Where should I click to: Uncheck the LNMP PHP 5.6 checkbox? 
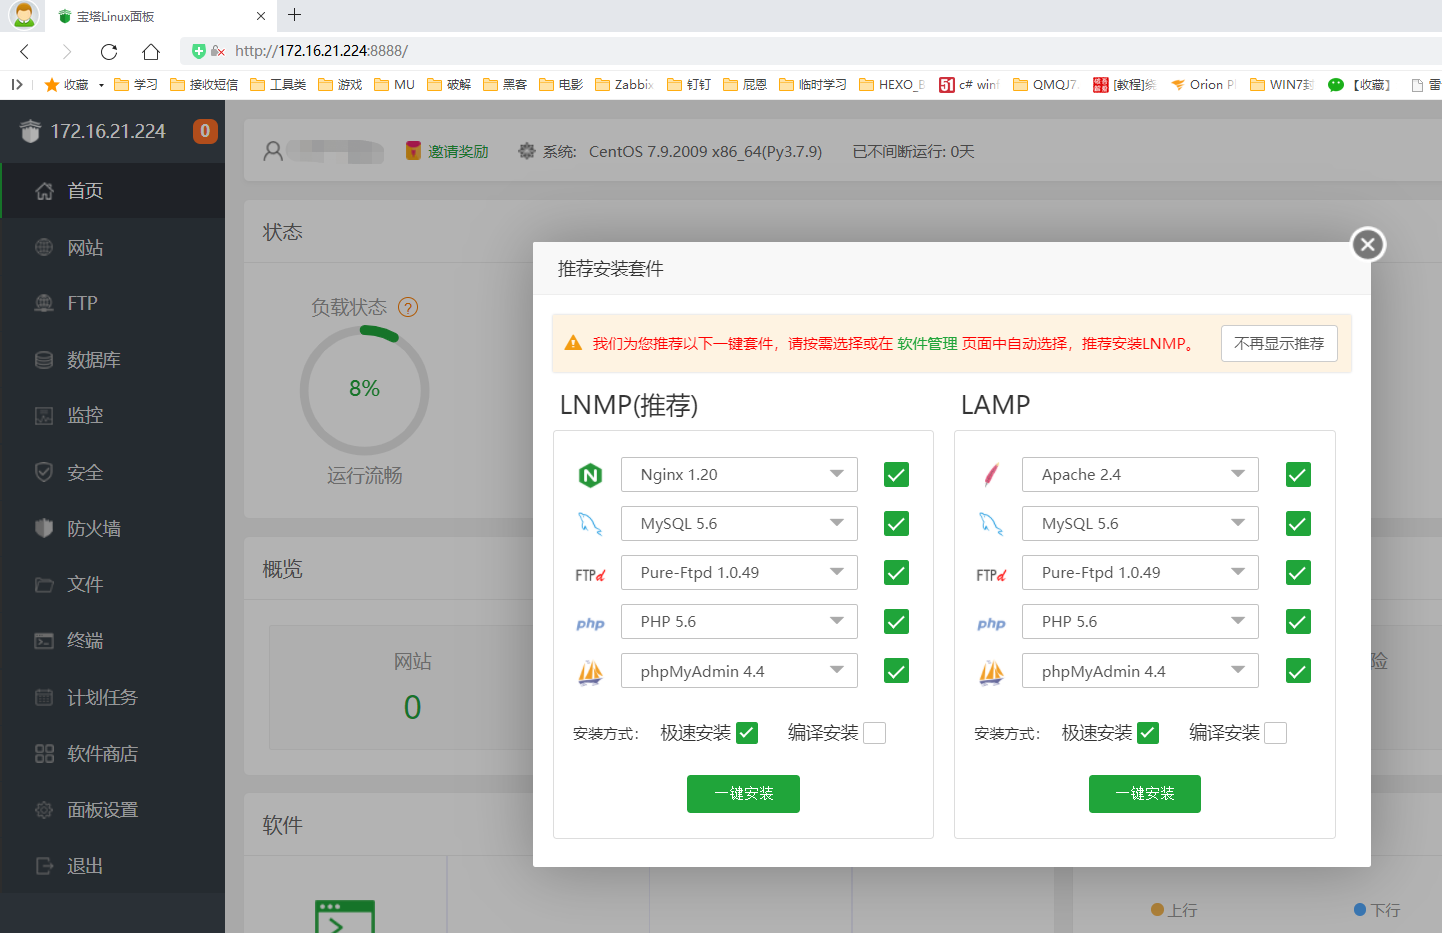pyautogui.click(x=897, y=622)
